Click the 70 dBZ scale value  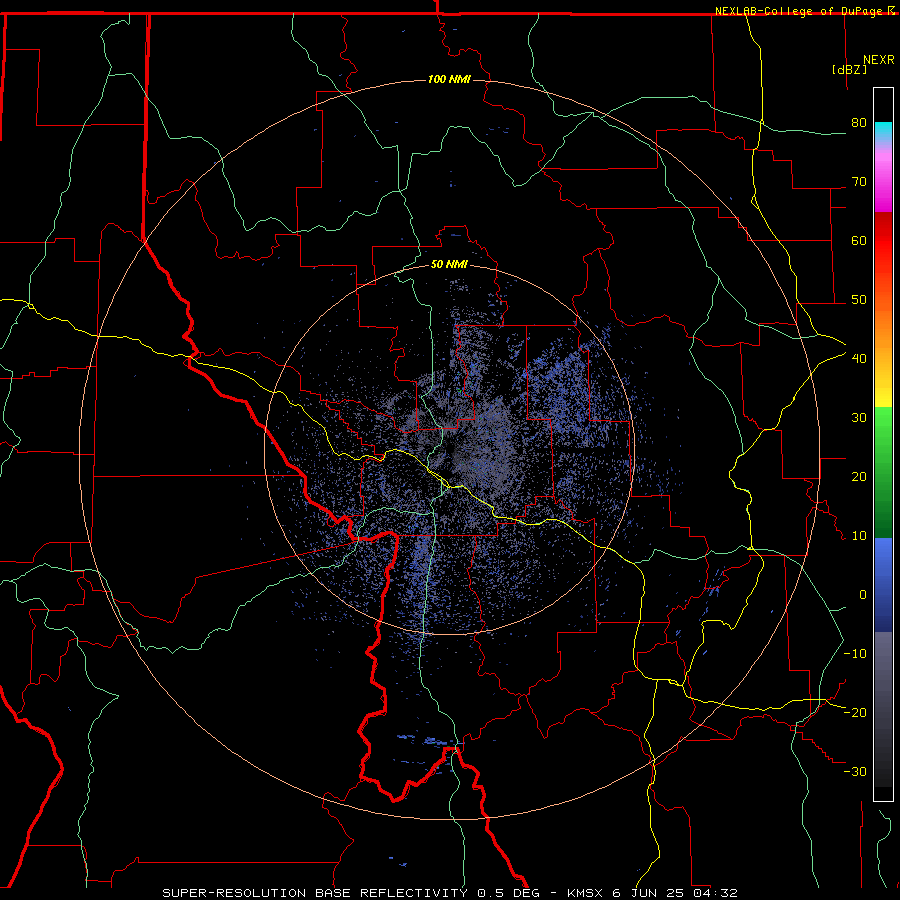[x=859, y=181]
